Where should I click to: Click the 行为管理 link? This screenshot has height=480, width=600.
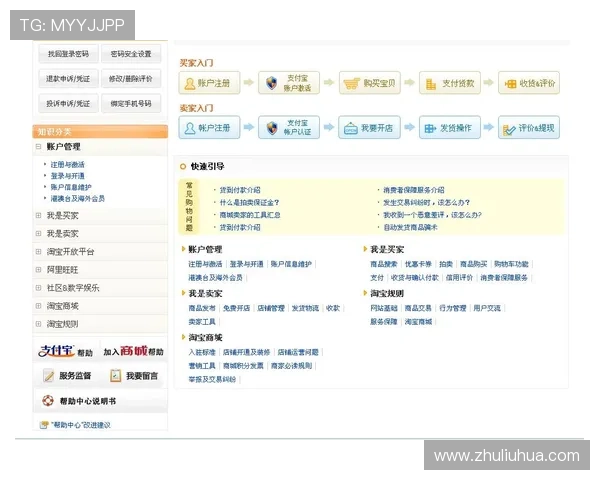452,308
